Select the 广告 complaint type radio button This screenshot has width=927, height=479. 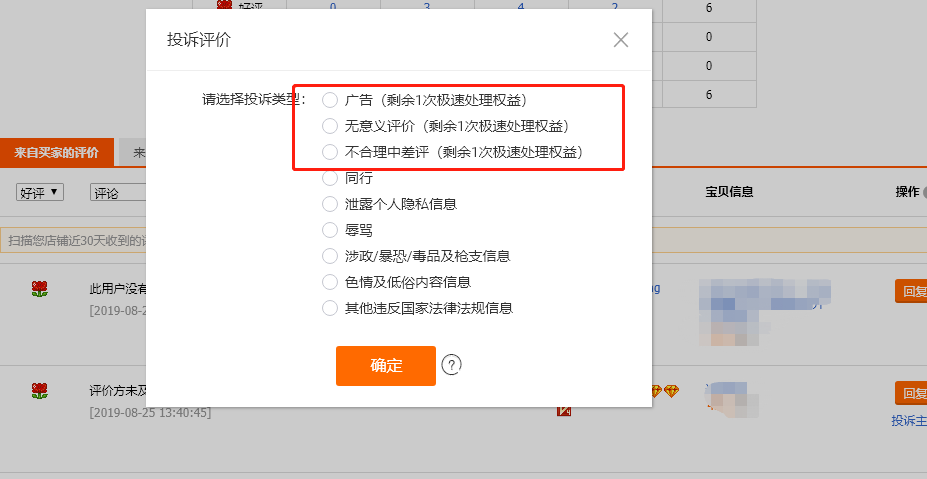[329, 101]
